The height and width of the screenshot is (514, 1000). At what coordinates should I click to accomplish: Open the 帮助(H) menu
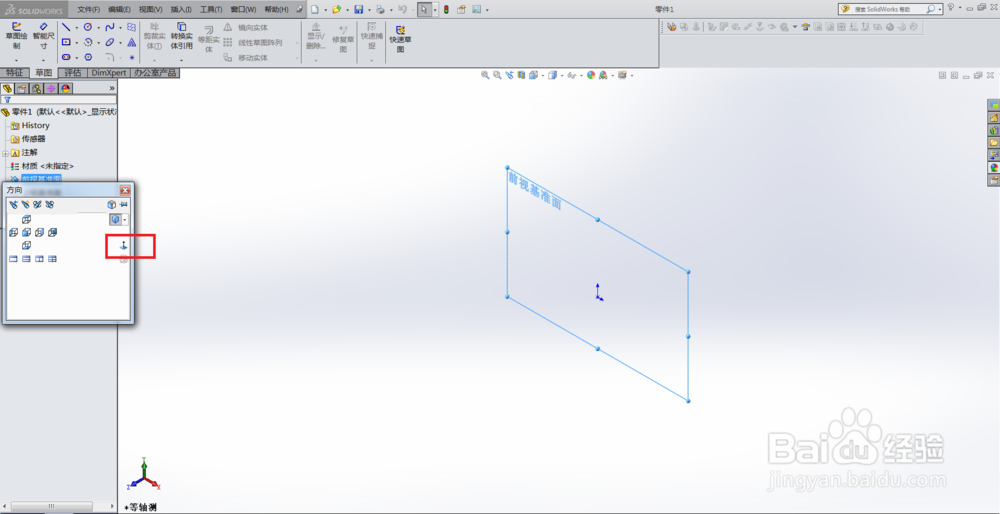(276, 10)
